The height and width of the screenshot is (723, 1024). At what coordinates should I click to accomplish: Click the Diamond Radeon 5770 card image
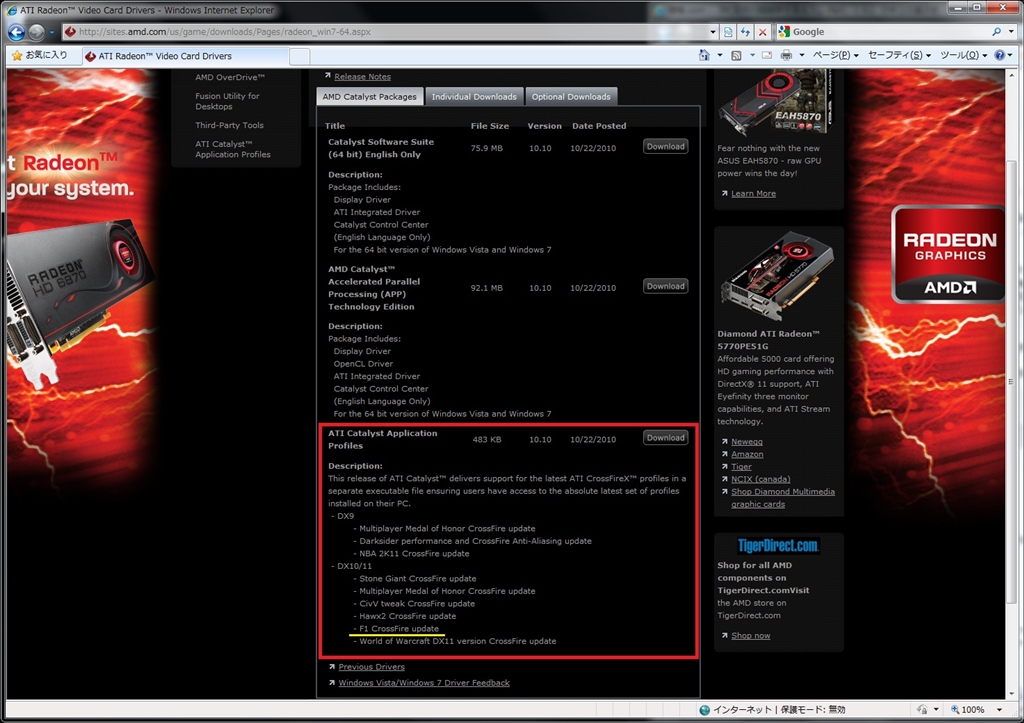coord(777,276)
